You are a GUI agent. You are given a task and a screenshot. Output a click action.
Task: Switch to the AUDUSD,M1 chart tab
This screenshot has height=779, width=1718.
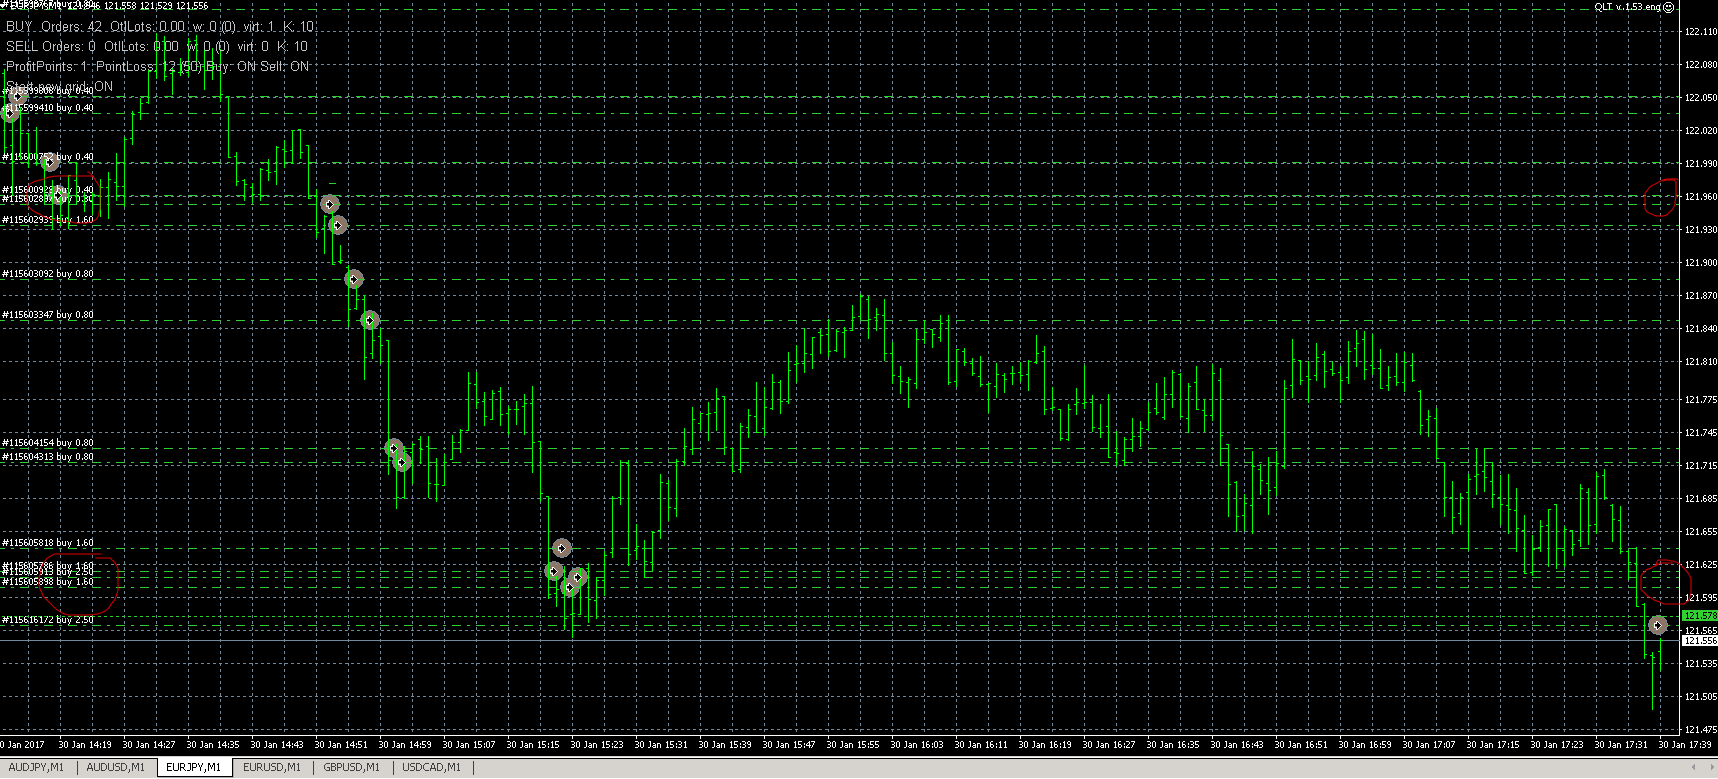115,768
